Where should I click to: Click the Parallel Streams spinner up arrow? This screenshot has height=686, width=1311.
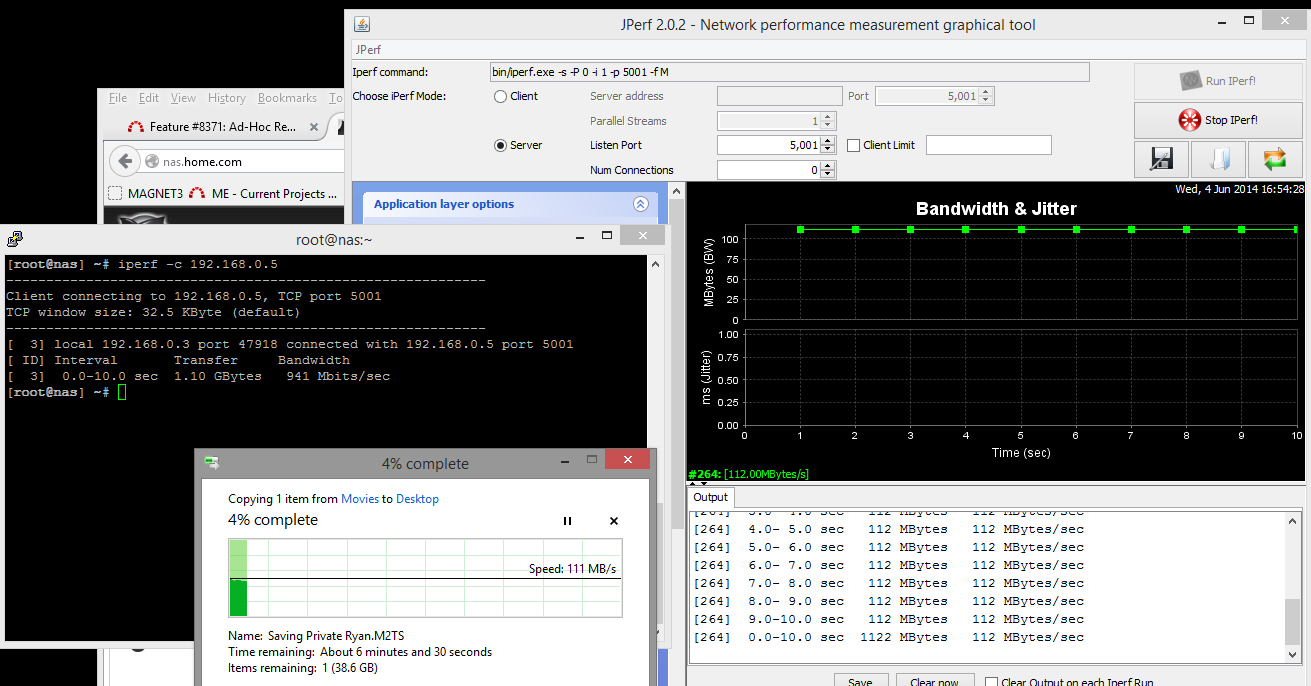[x=829, y=116]
